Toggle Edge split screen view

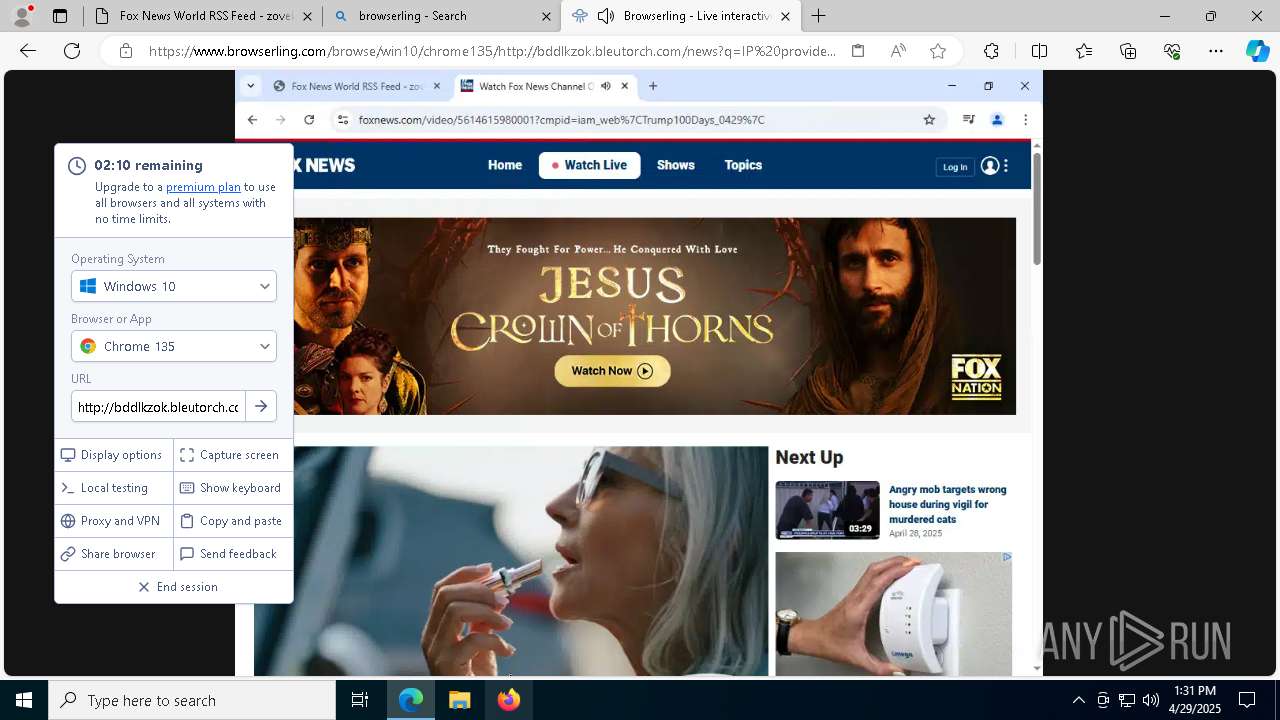pos(1039,51)
